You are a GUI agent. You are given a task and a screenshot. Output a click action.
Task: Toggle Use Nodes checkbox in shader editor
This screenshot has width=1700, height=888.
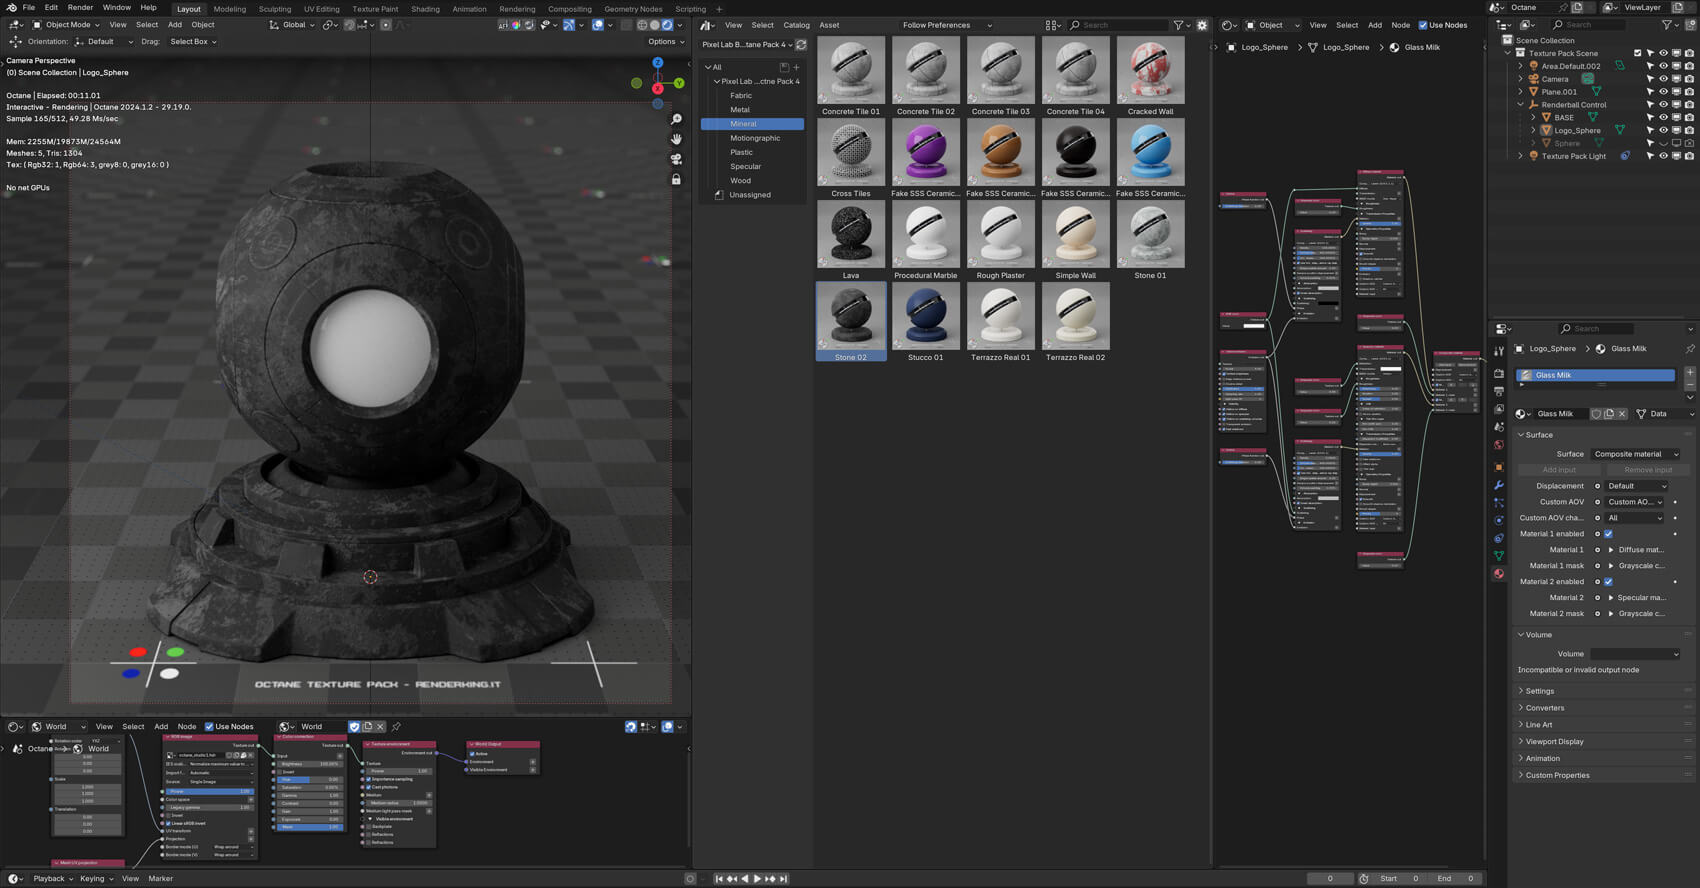coord(1423,25)
